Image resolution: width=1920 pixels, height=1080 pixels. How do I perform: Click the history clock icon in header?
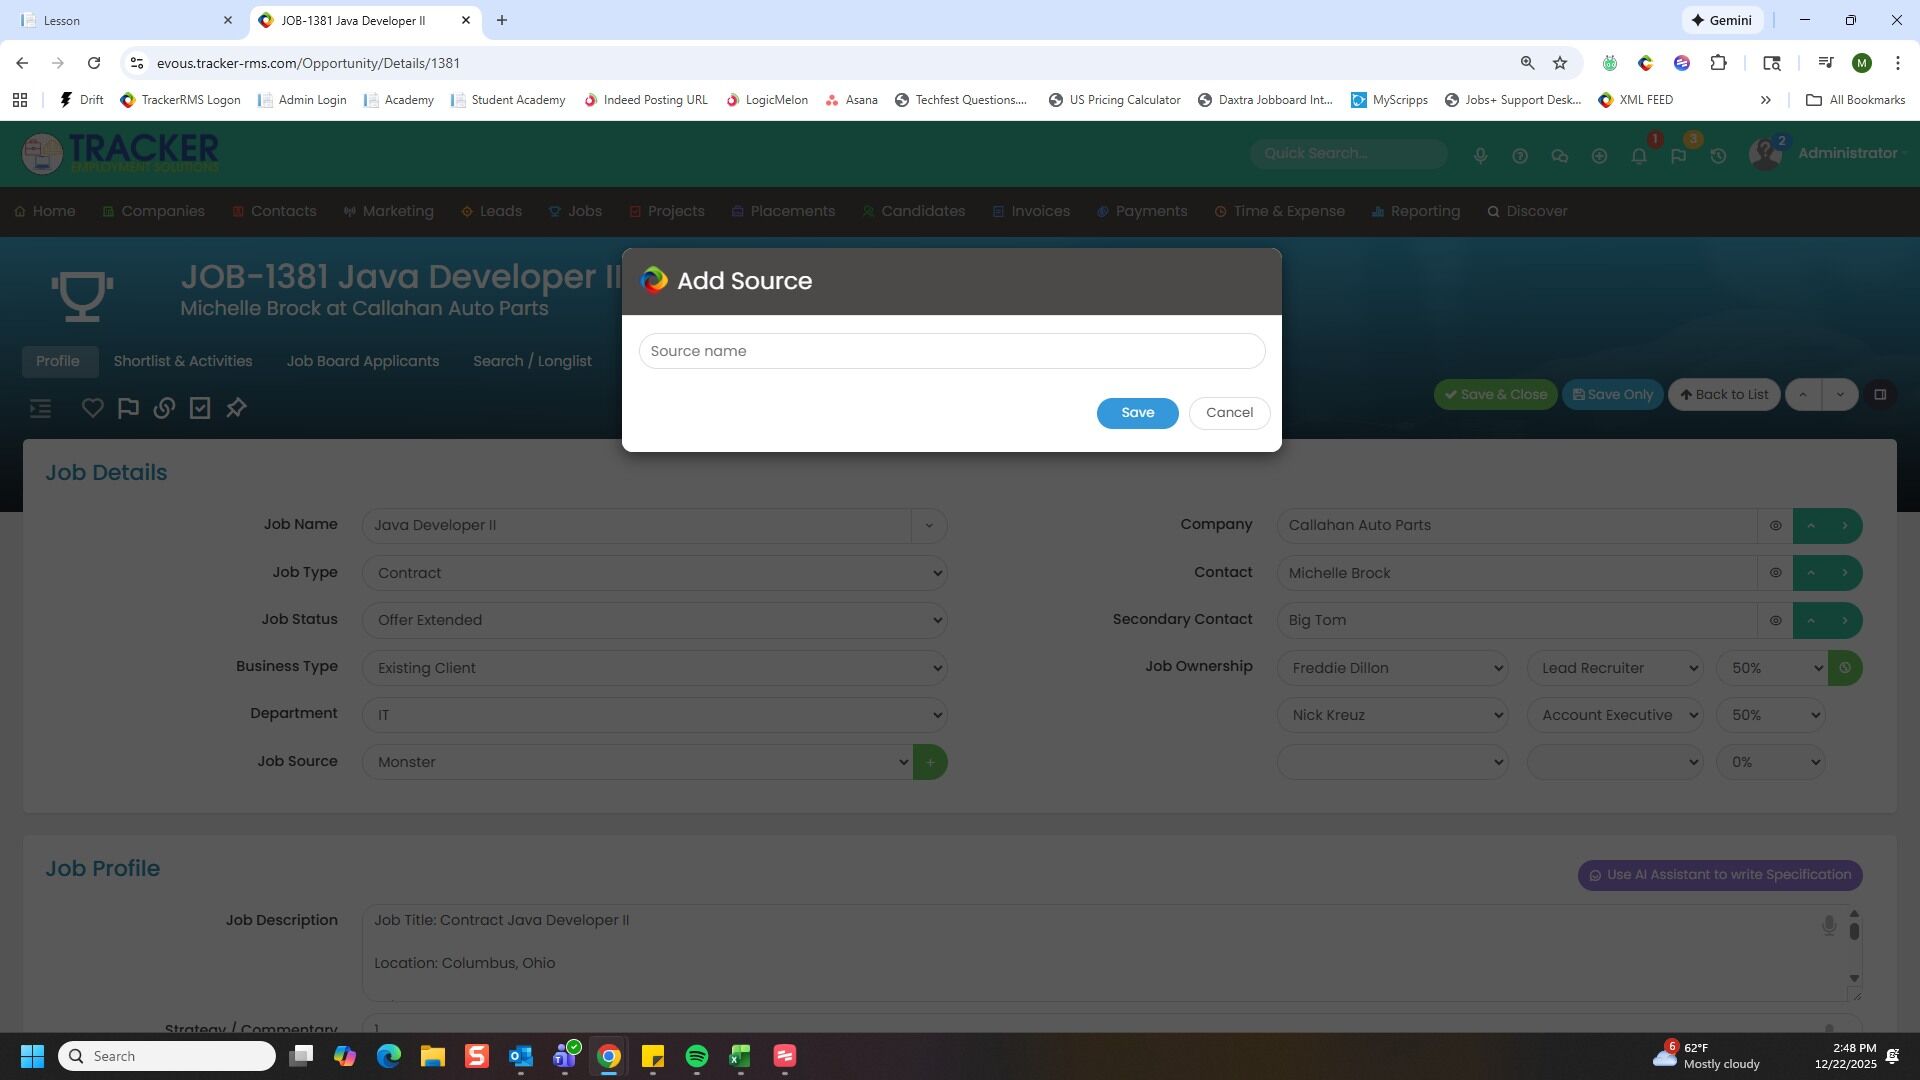(1718, 156)
